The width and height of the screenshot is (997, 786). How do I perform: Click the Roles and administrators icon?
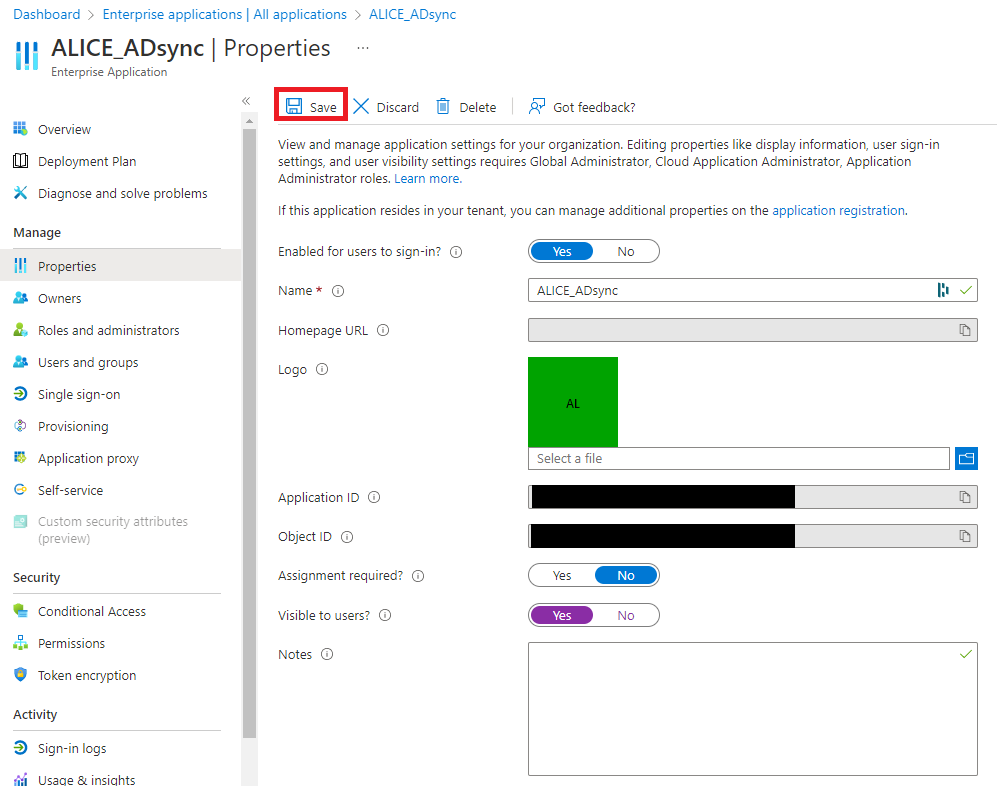coord(20,329)
